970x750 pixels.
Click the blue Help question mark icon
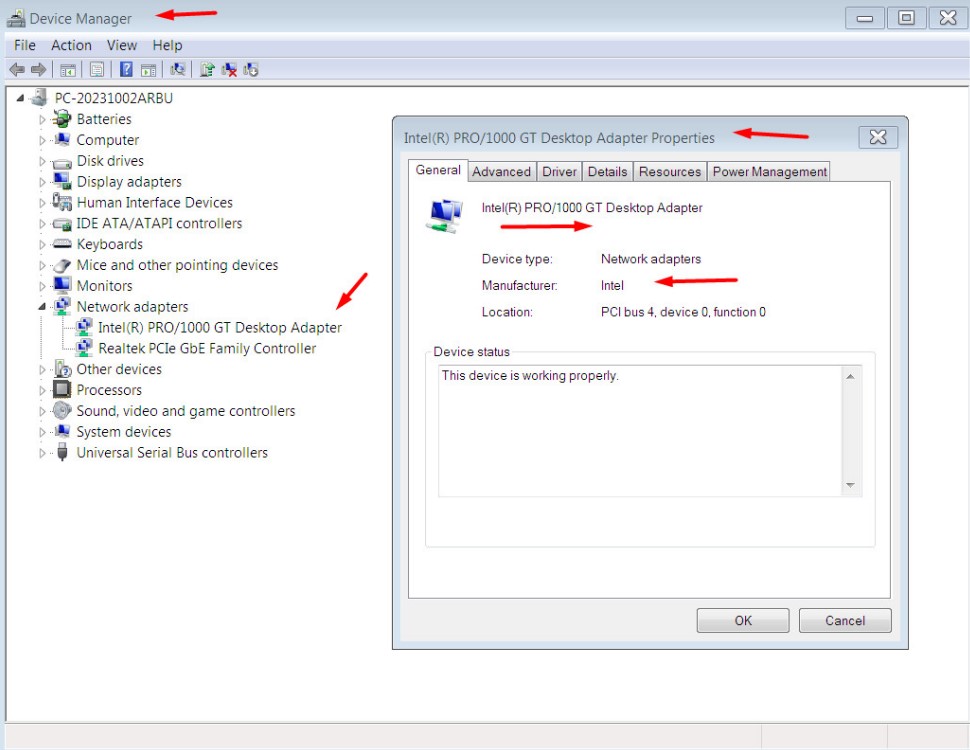[126, 69]
